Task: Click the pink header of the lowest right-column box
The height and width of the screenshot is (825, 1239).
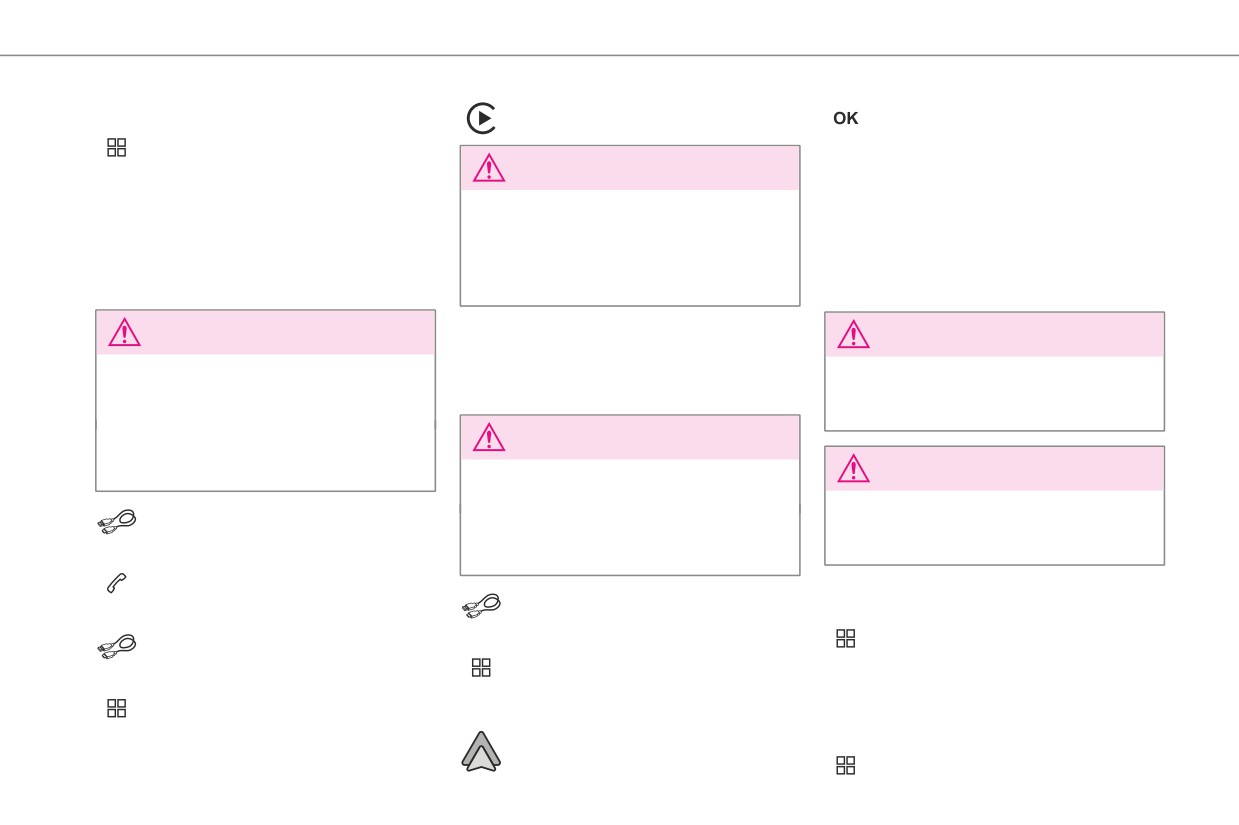Action: point(994,468)
